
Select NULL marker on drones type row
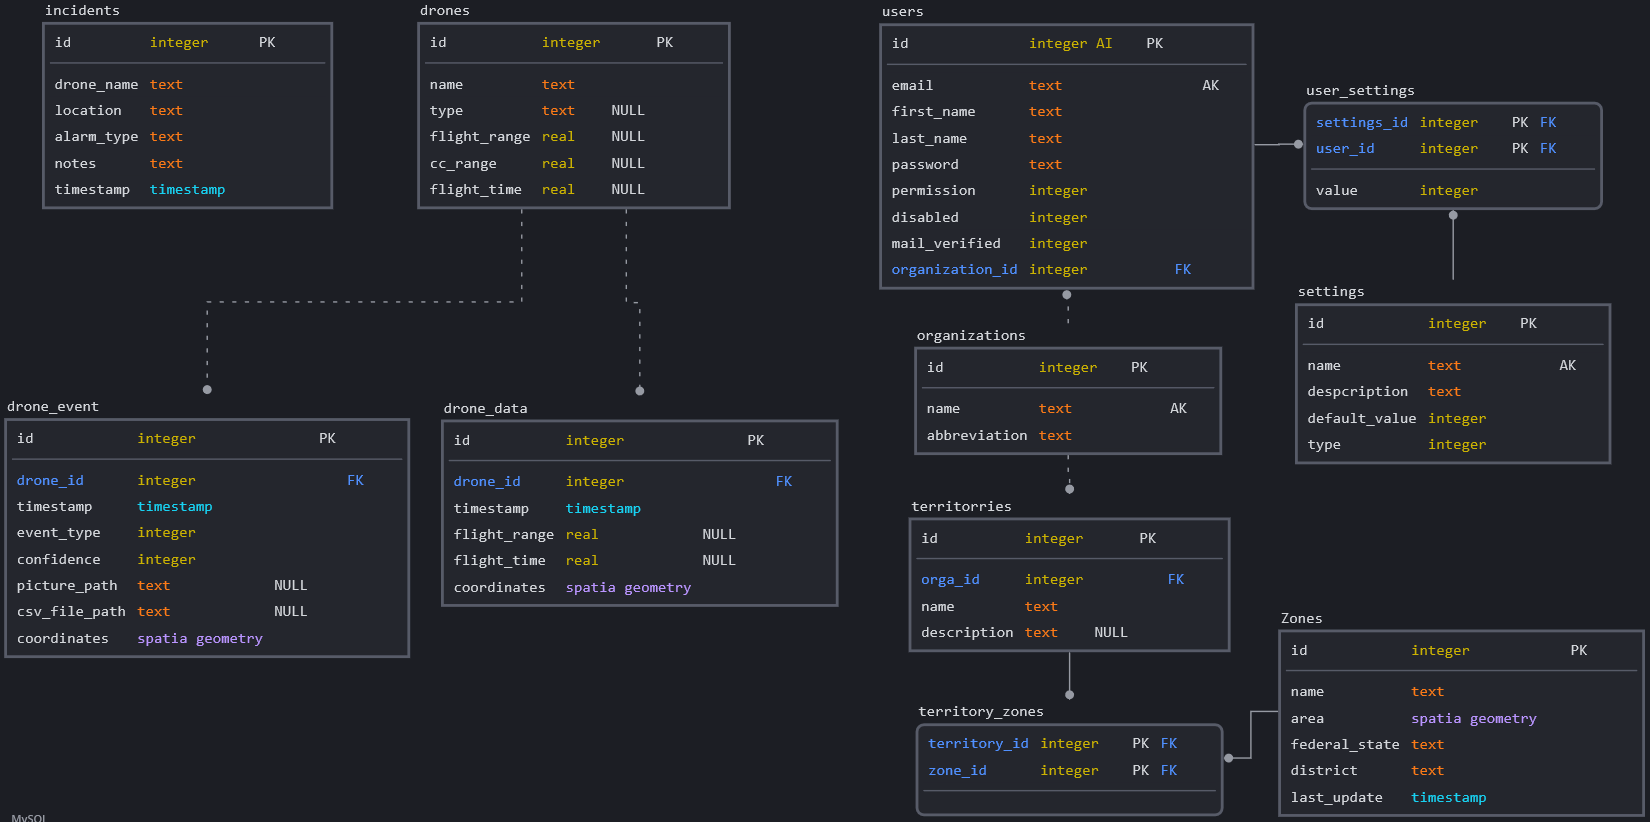[628, 111]
